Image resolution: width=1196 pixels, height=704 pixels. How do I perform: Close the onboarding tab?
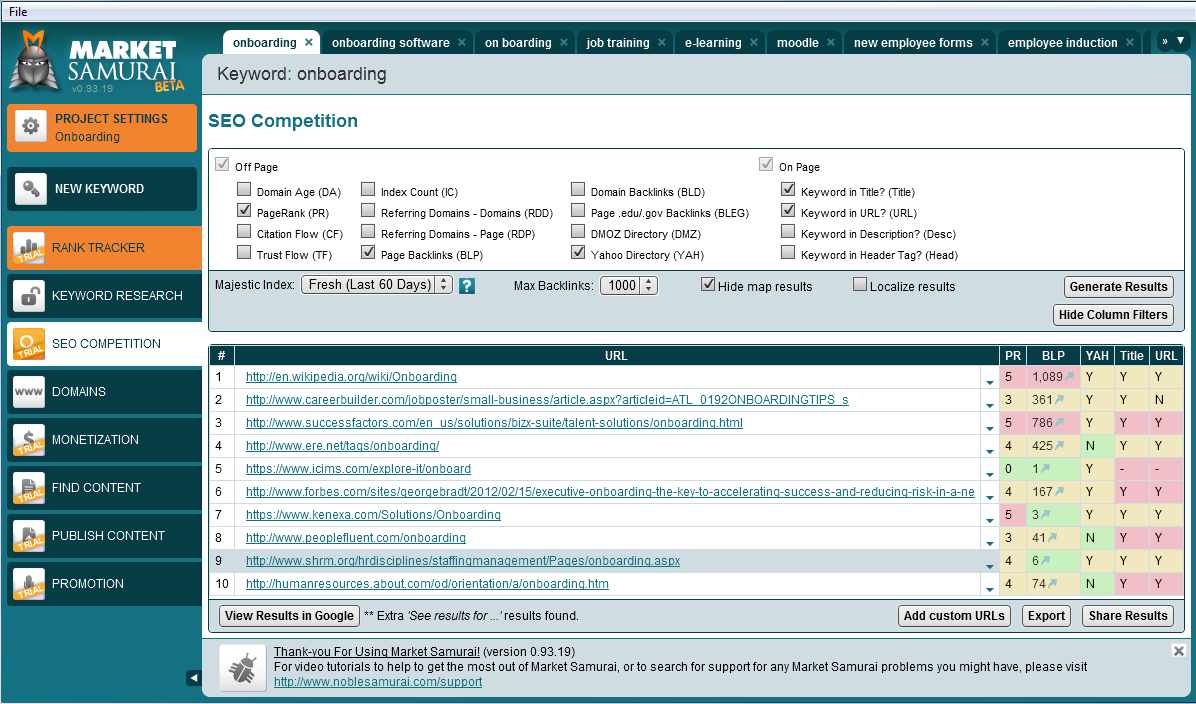[309, 43]
